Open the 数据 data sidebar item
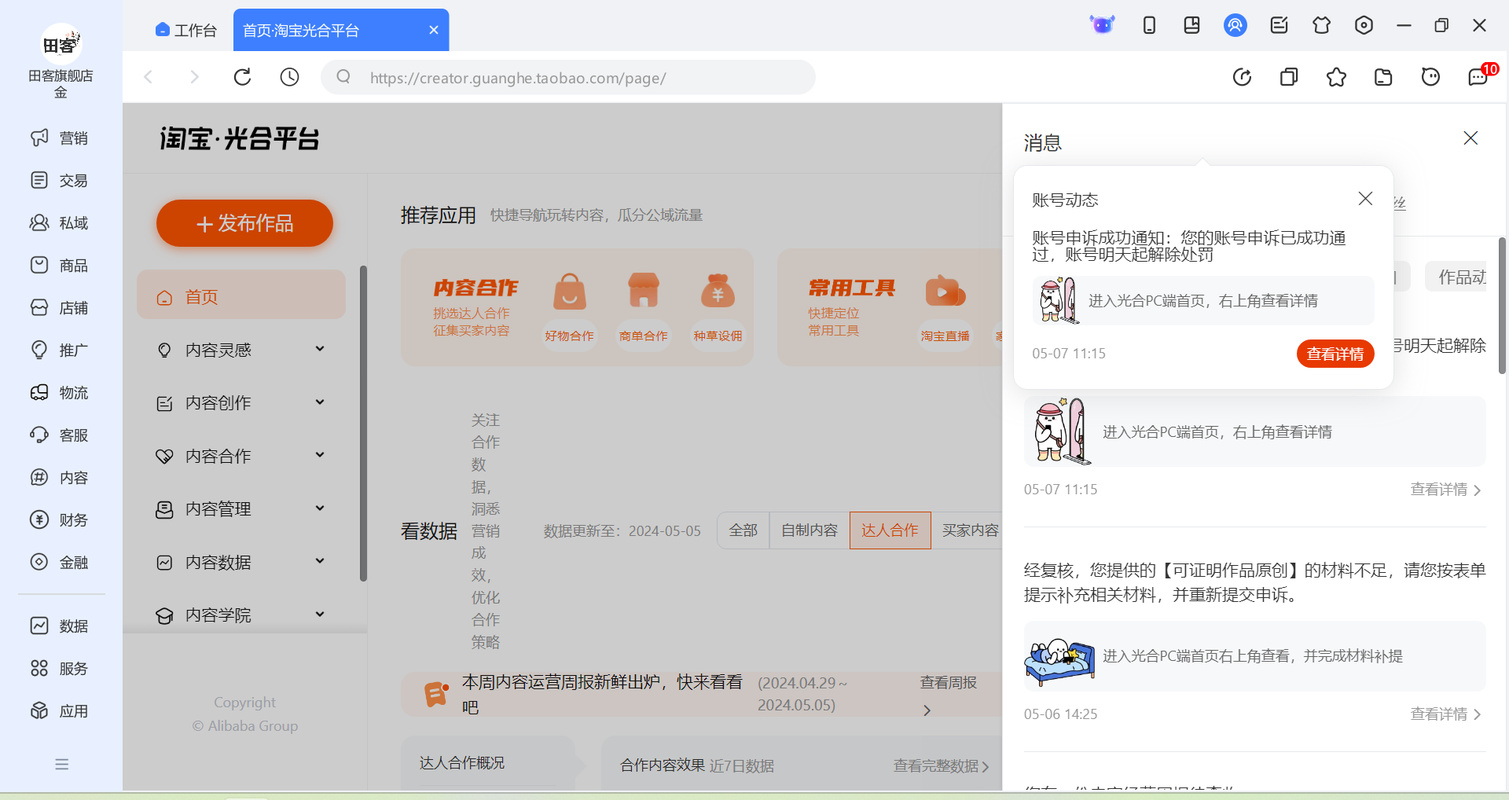1509x800 pixels. click(x=60, y=626)
